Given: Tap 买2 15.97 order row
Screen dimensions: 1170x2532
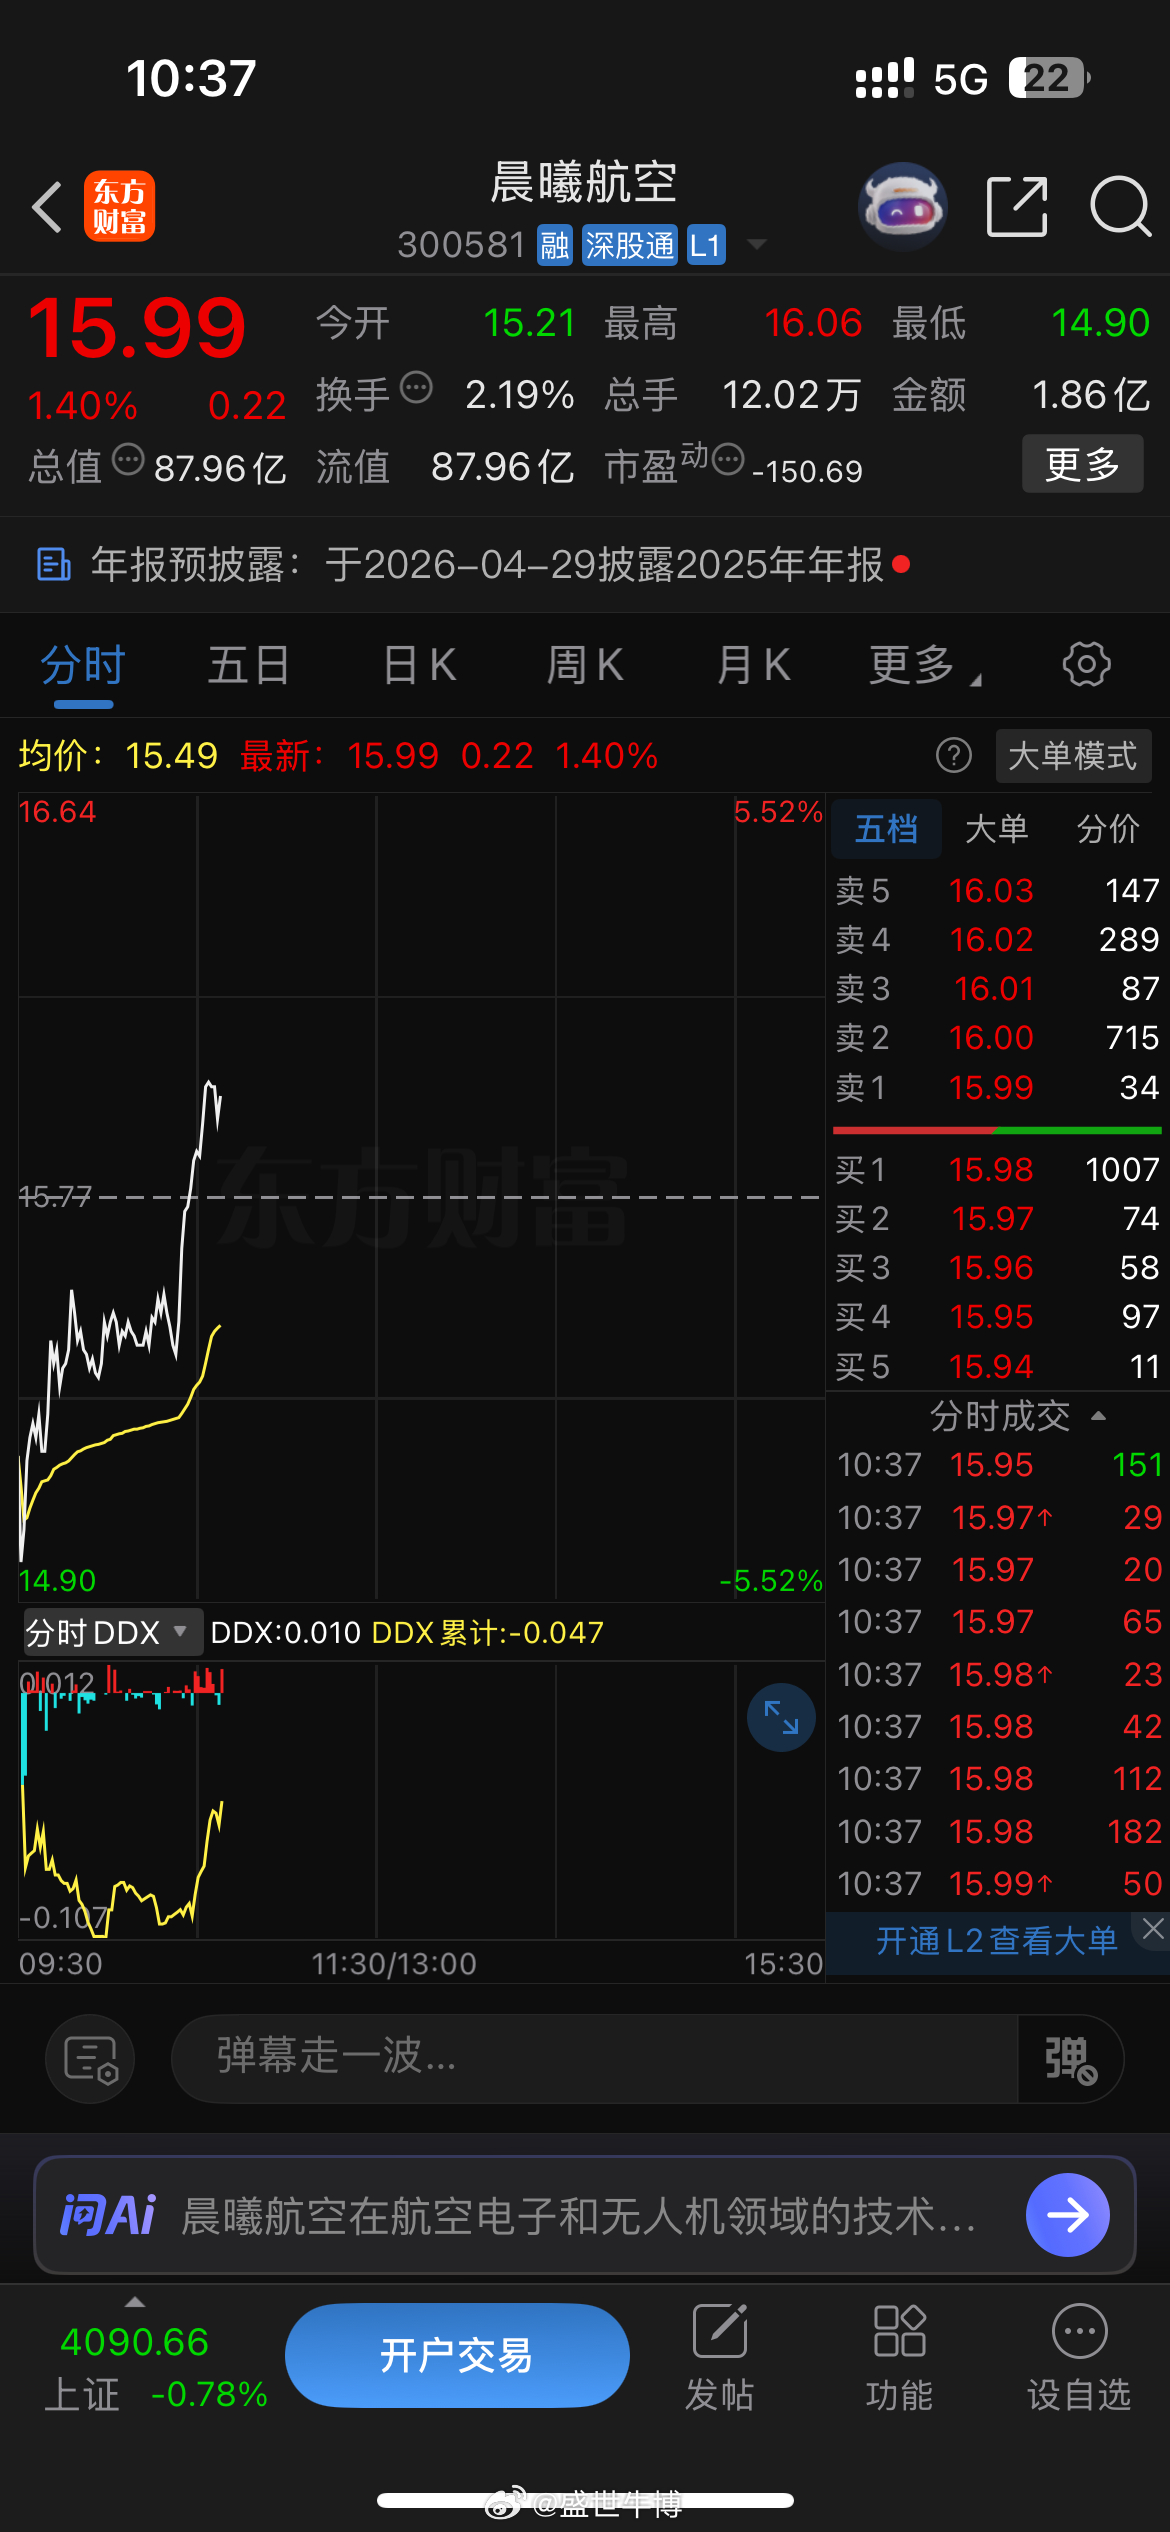Looking at the screenshot, I should [x=997, y=1218].
